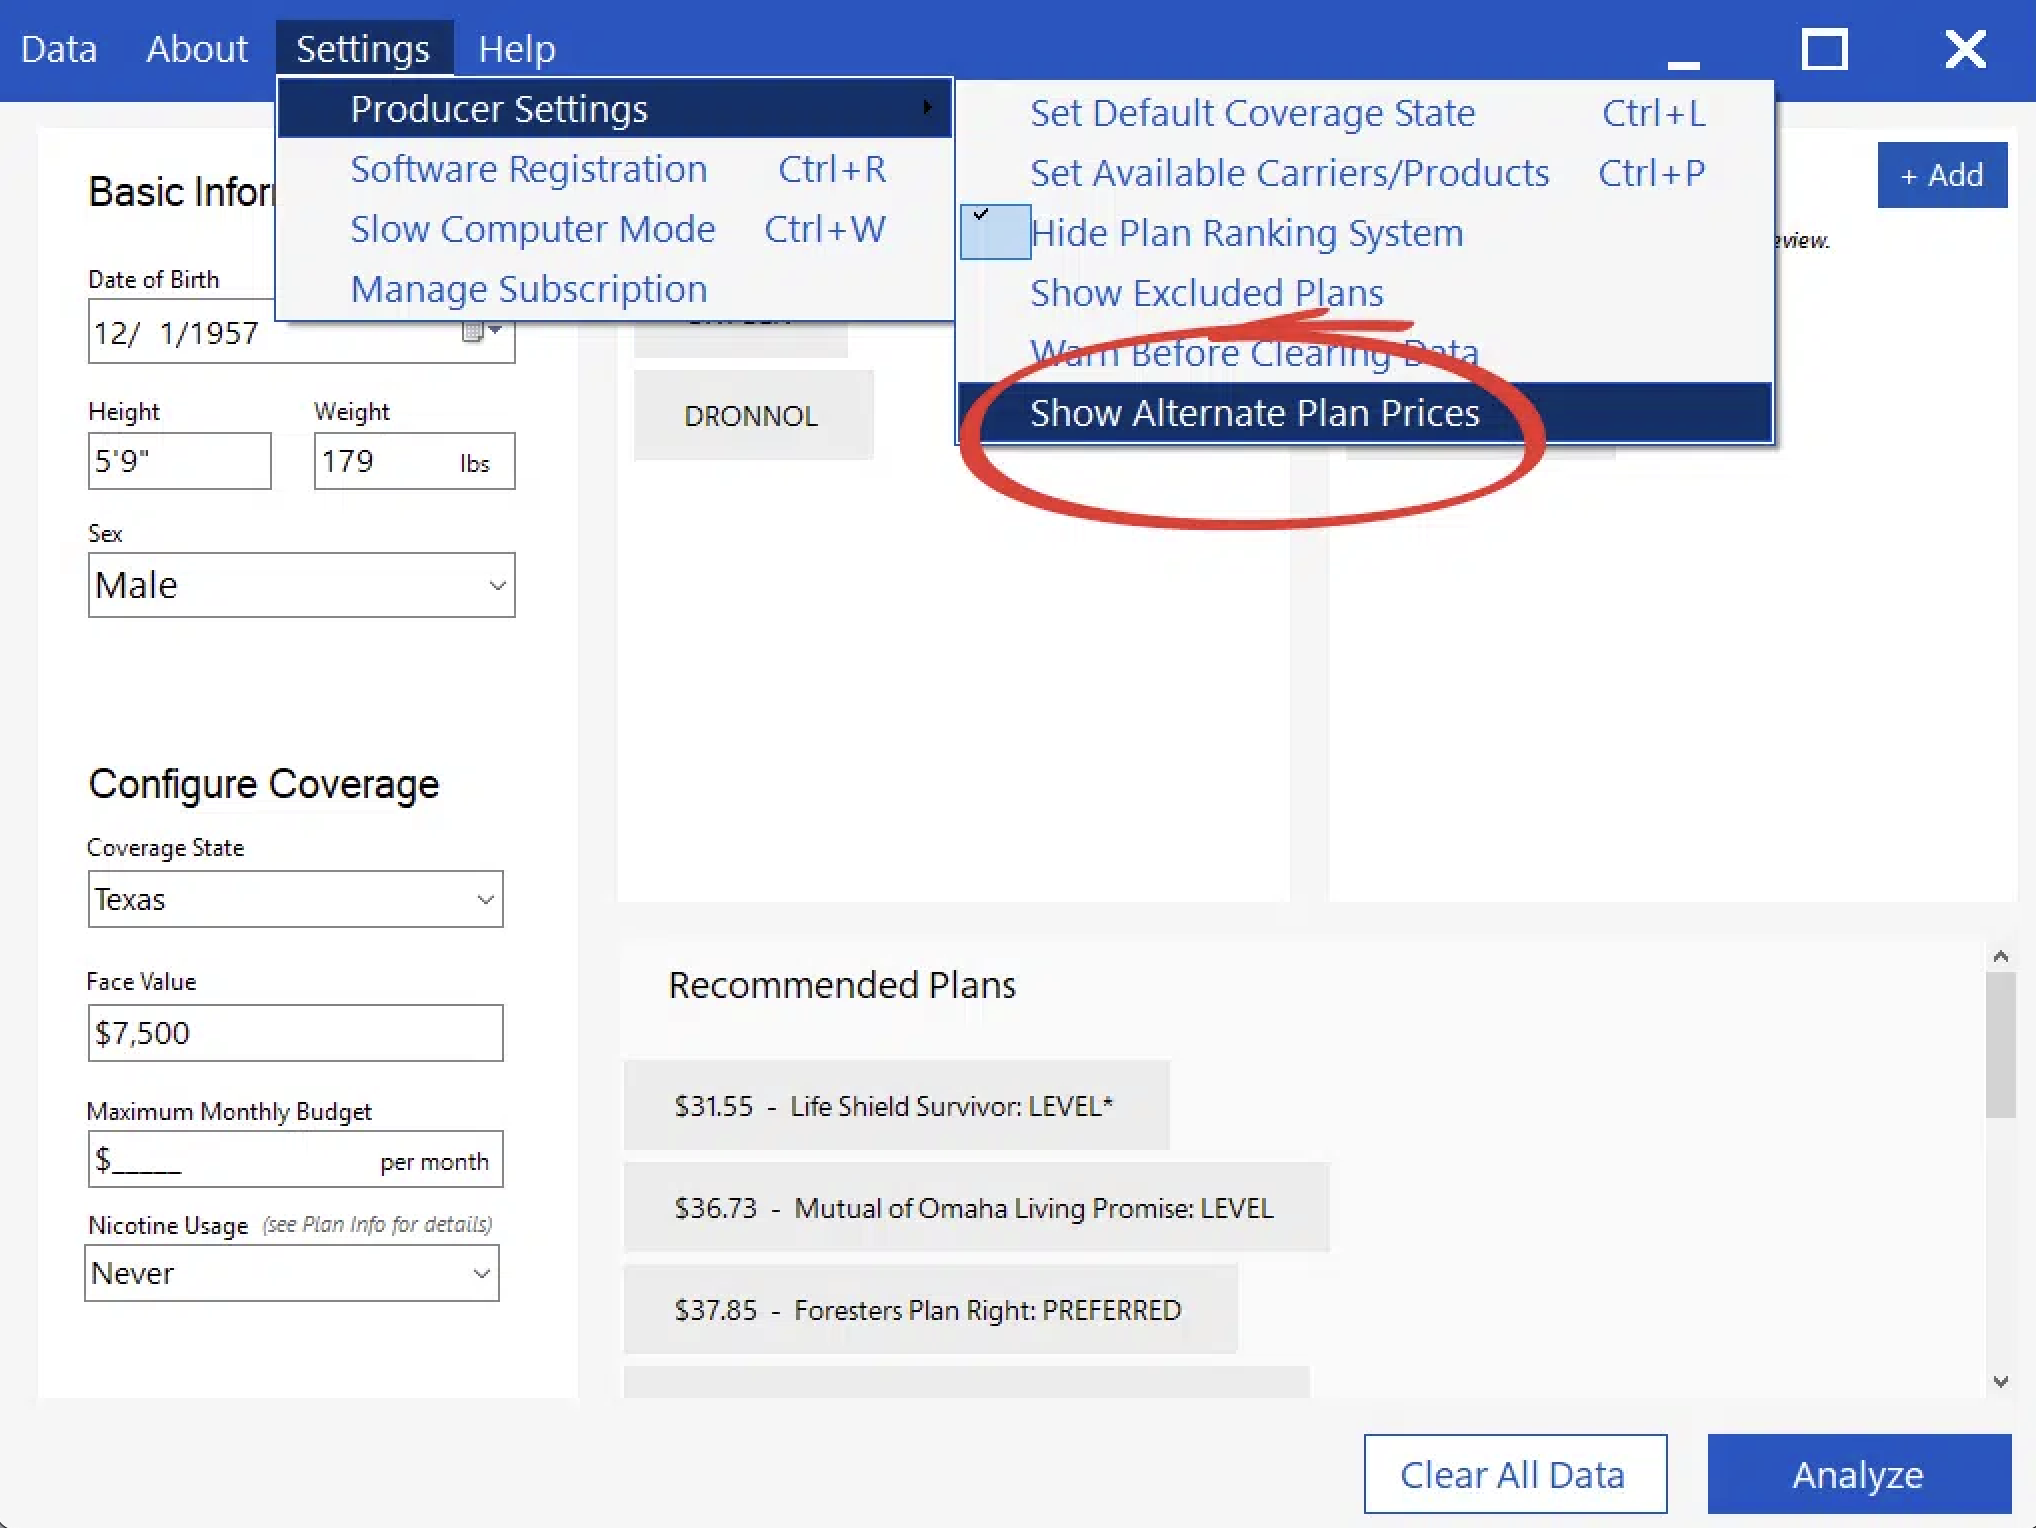
Task: Select the Mutual of Omaha Living Promise plan
Action: click(x=975, y=1208)
